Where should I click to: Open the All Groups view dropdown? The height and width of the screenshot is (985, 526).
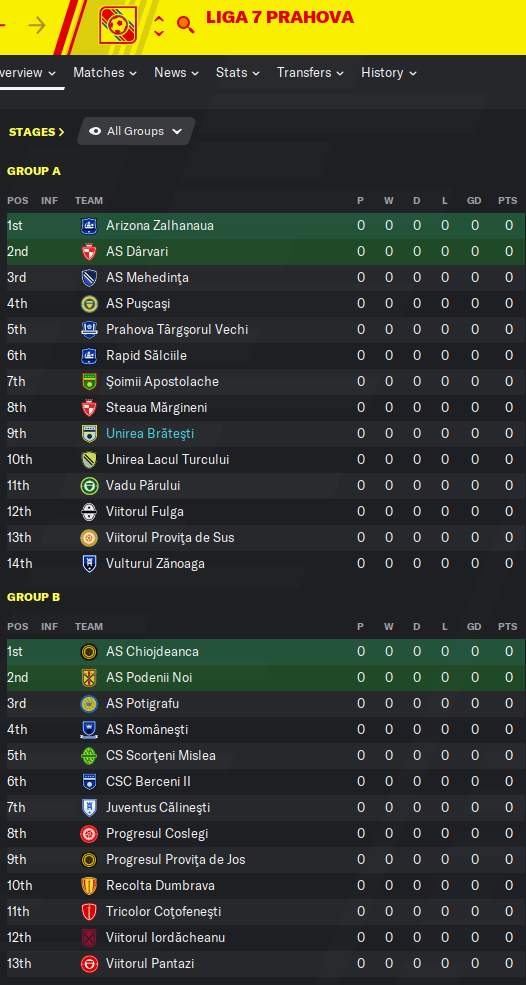[x=136, y=131]
